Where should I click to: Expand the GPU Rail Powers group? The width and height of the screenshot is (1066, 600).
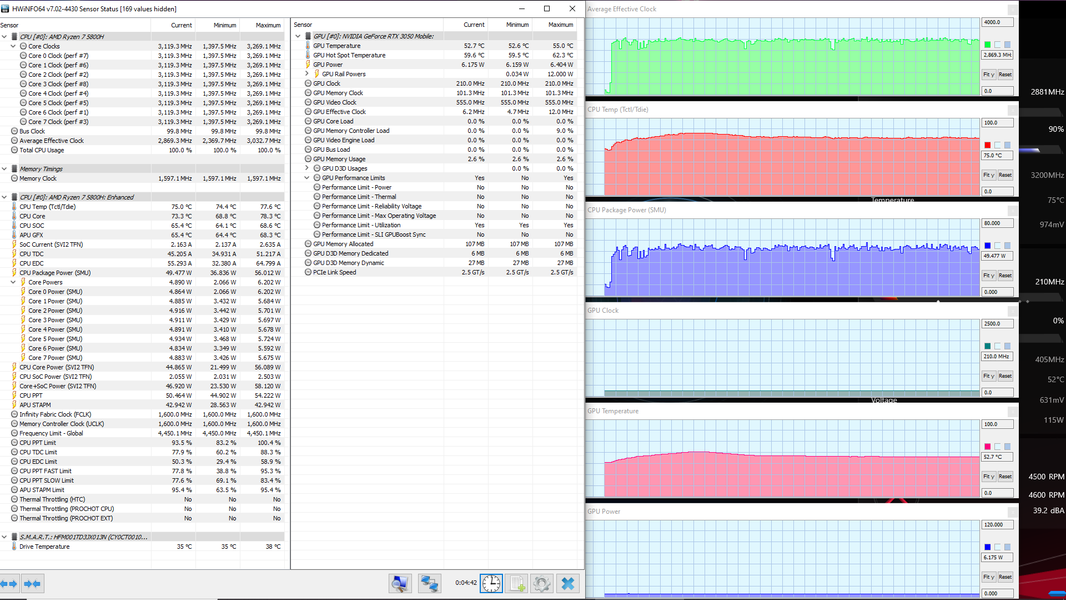click(x=307, y=74)
